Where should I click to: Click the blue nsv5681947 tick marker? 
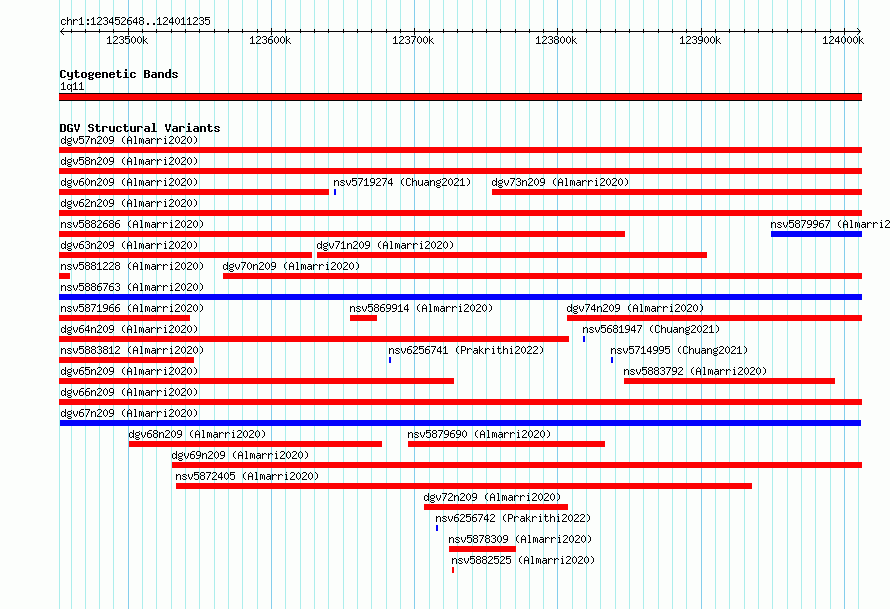584,339
